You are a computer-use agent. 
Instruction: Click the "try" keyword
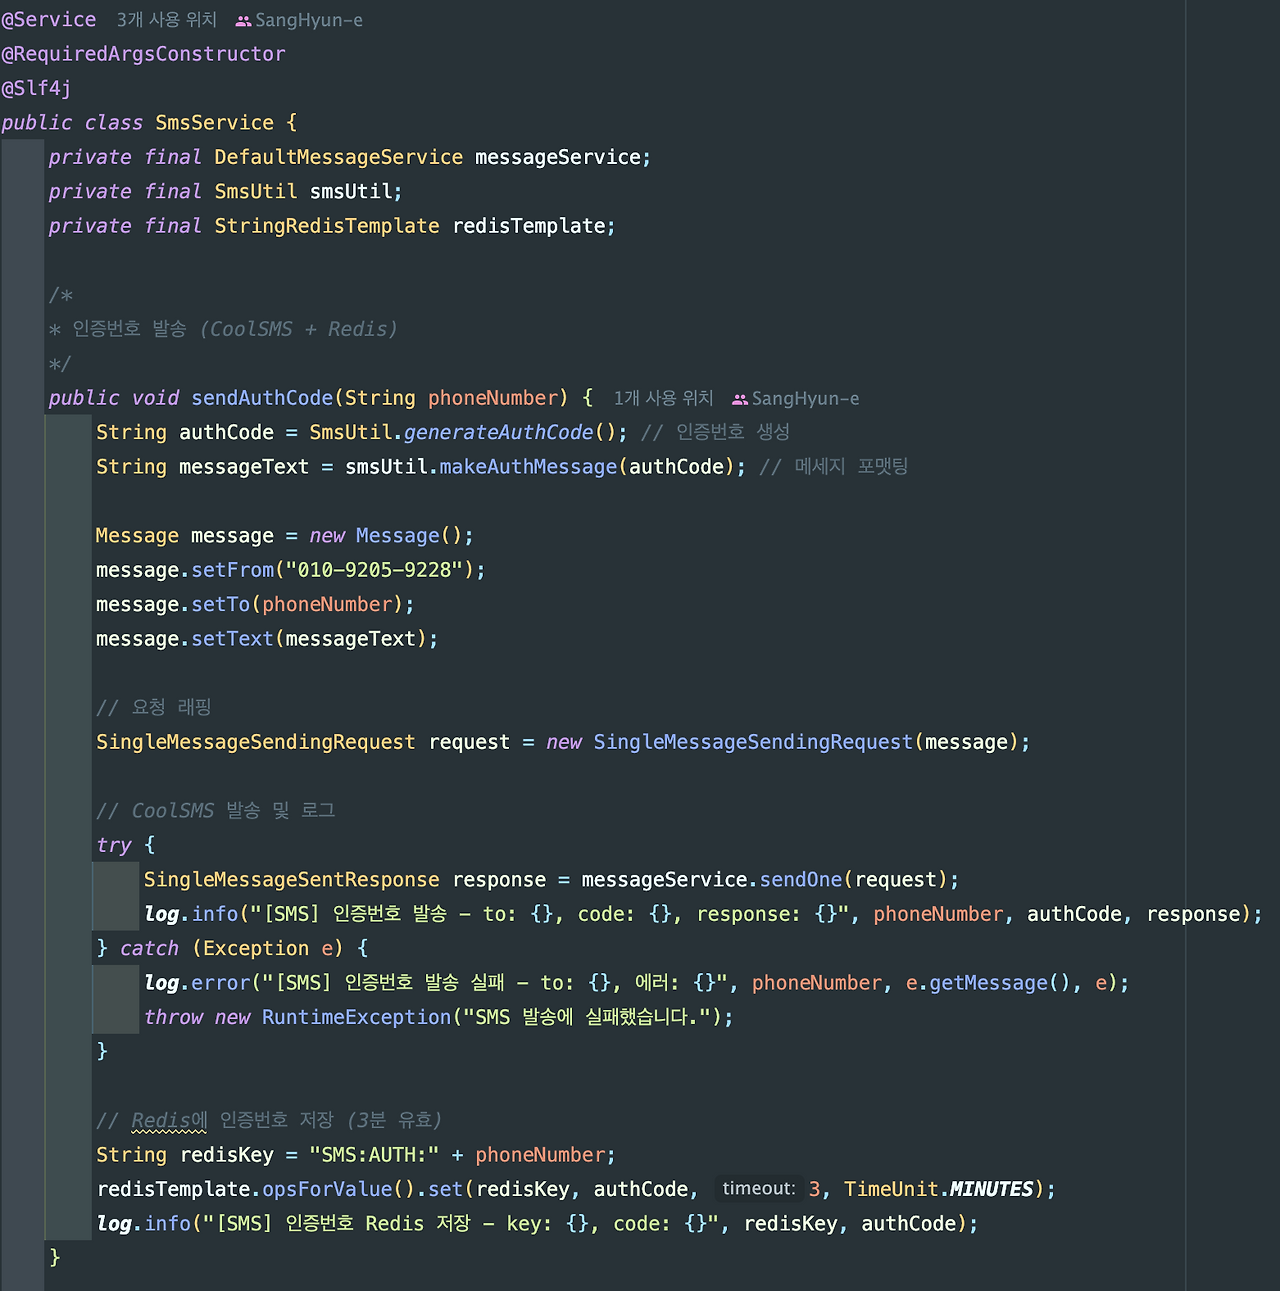click(114, 845)
